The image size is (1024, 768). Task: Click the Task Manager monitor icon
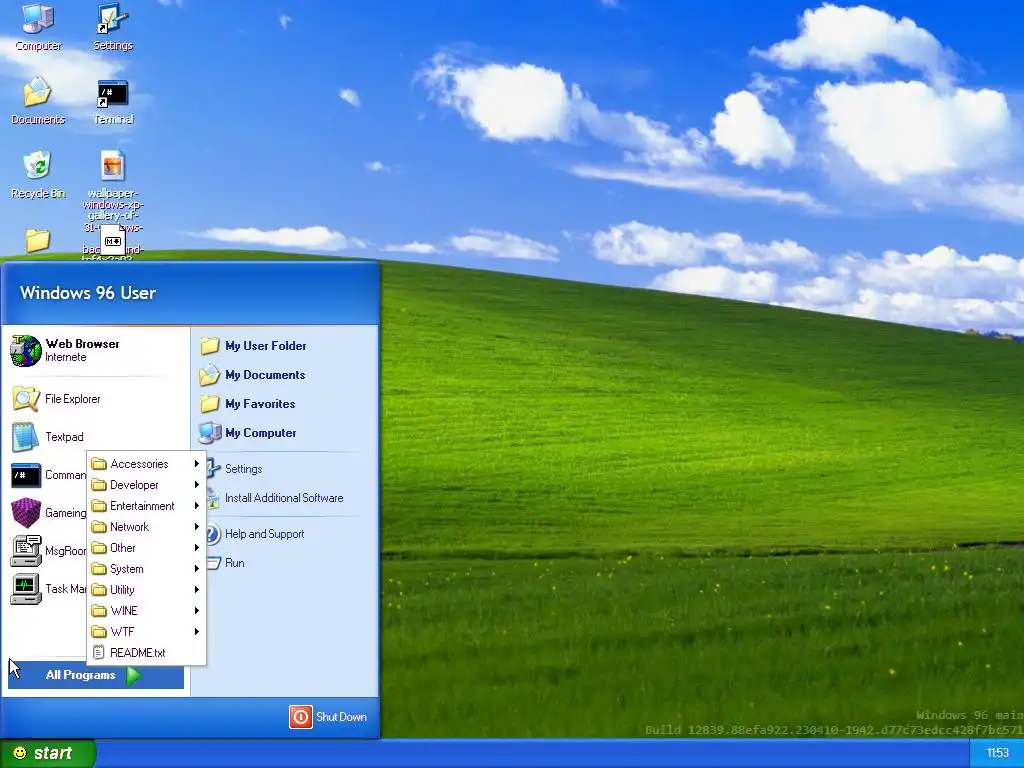[x=26, y=589]
